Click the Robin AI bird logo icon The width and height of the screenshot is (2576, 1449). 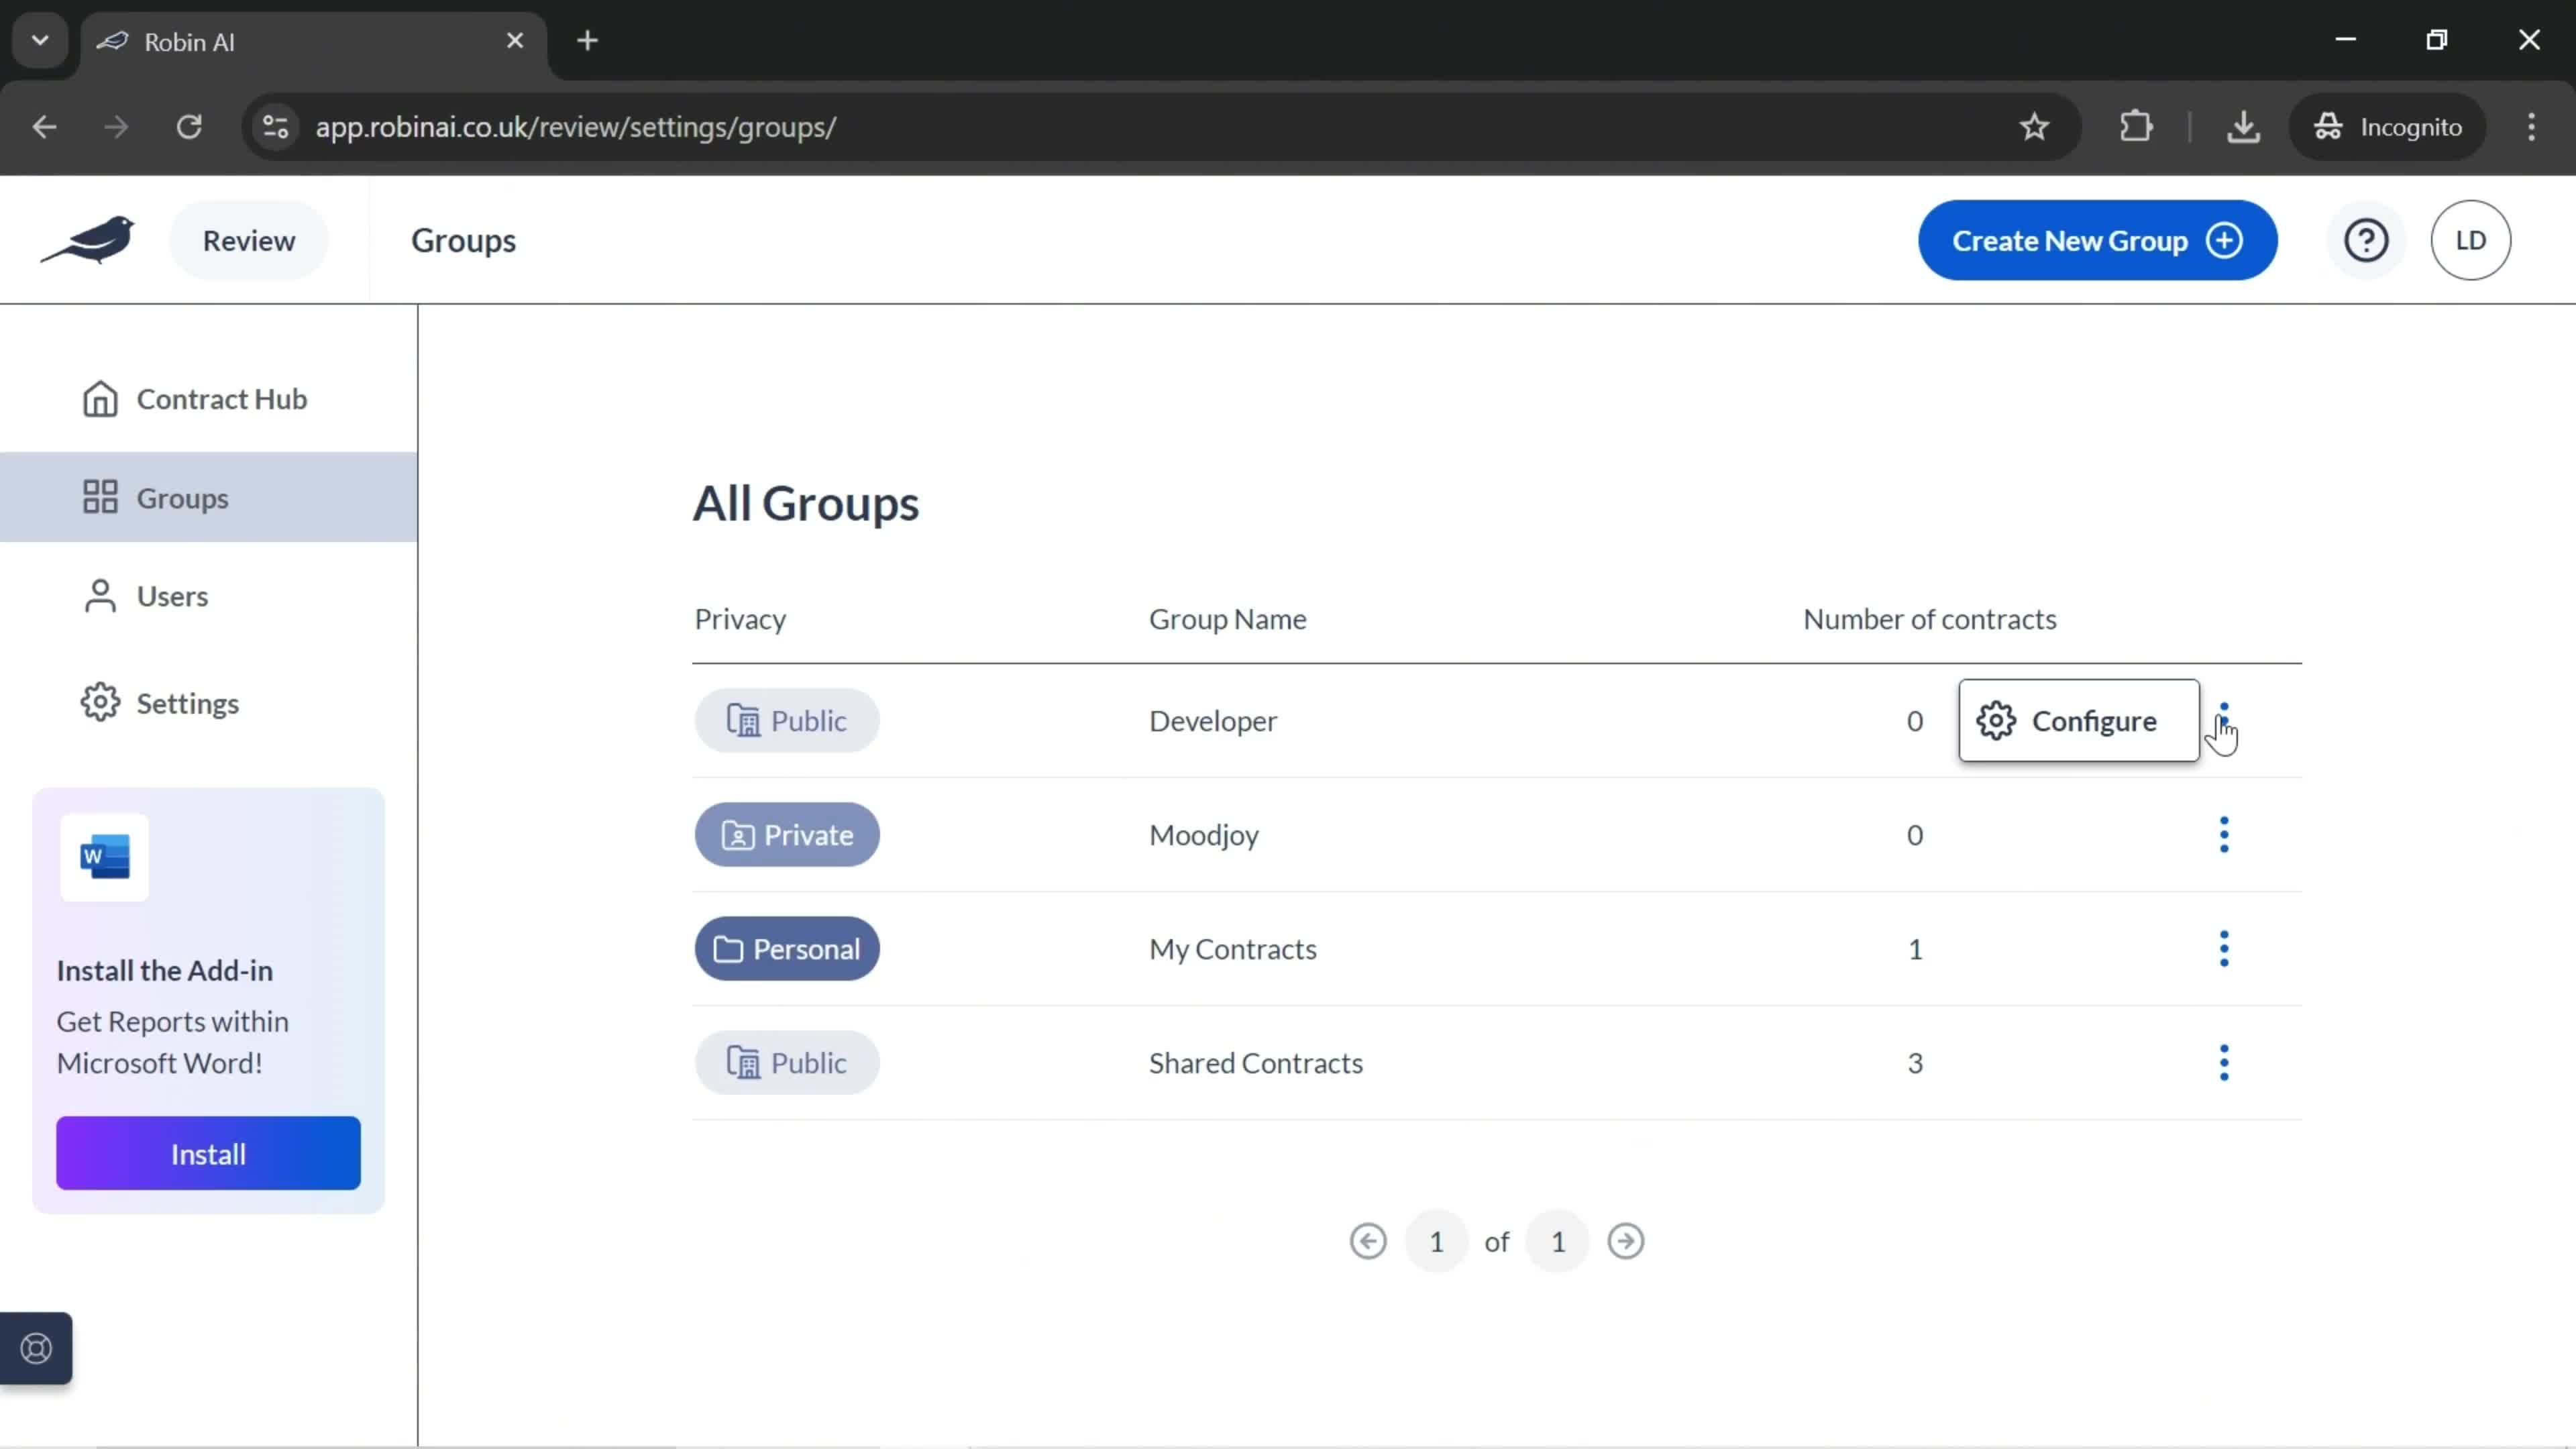tap(89, 239)
